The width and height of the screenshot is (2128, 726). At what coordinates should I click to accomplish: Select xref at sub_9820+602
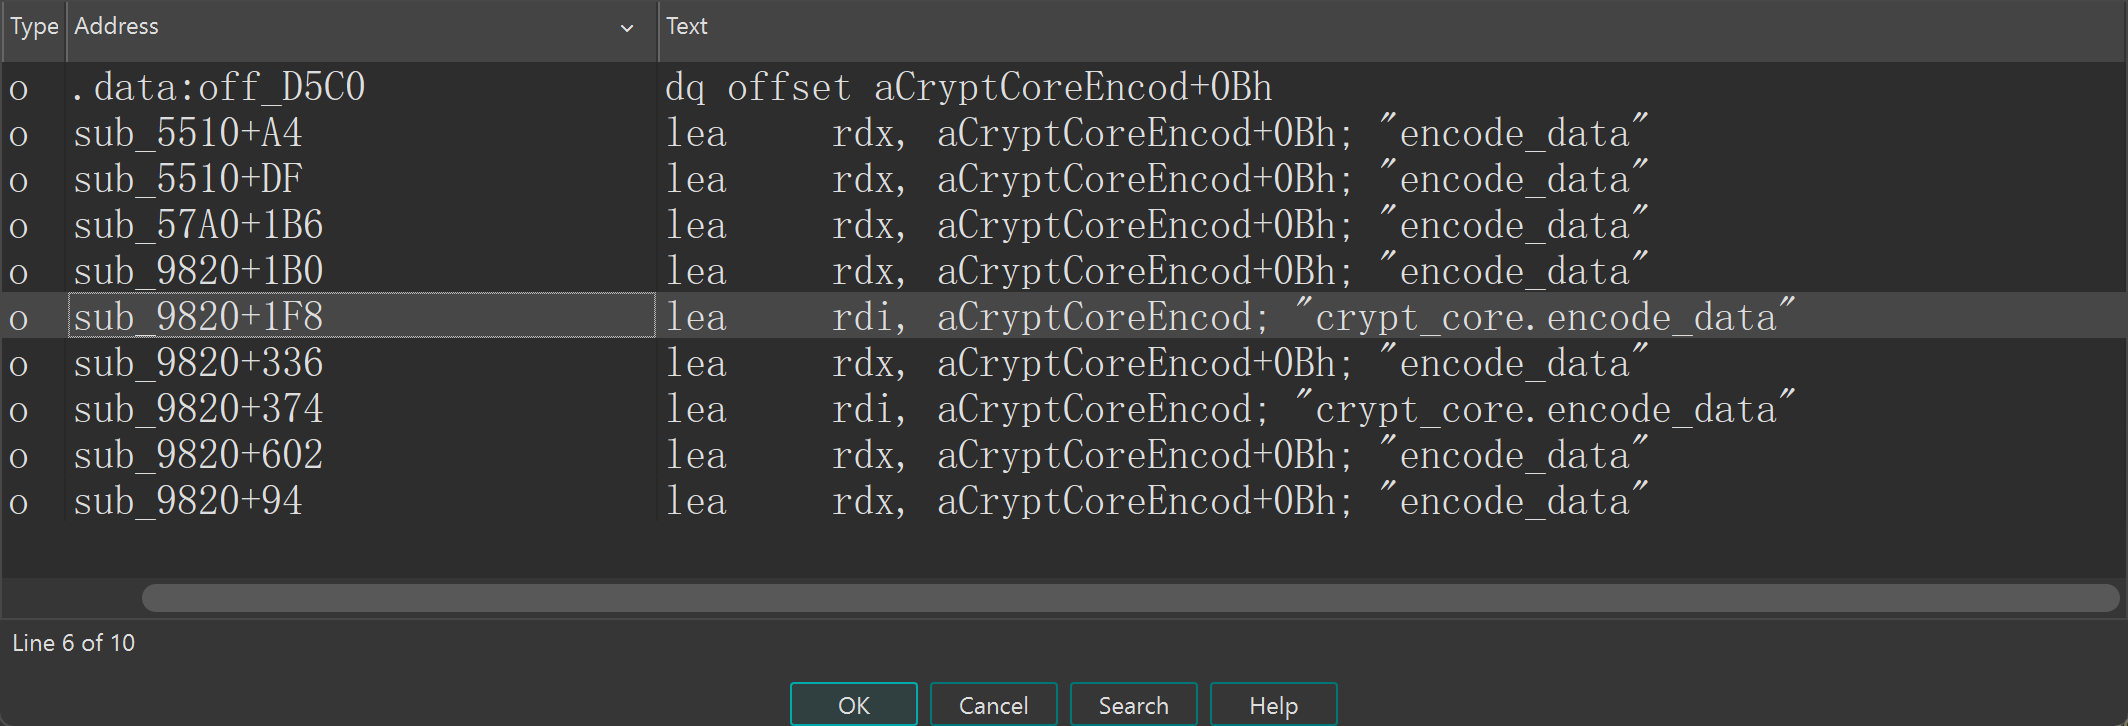click(x=198, y=456)
